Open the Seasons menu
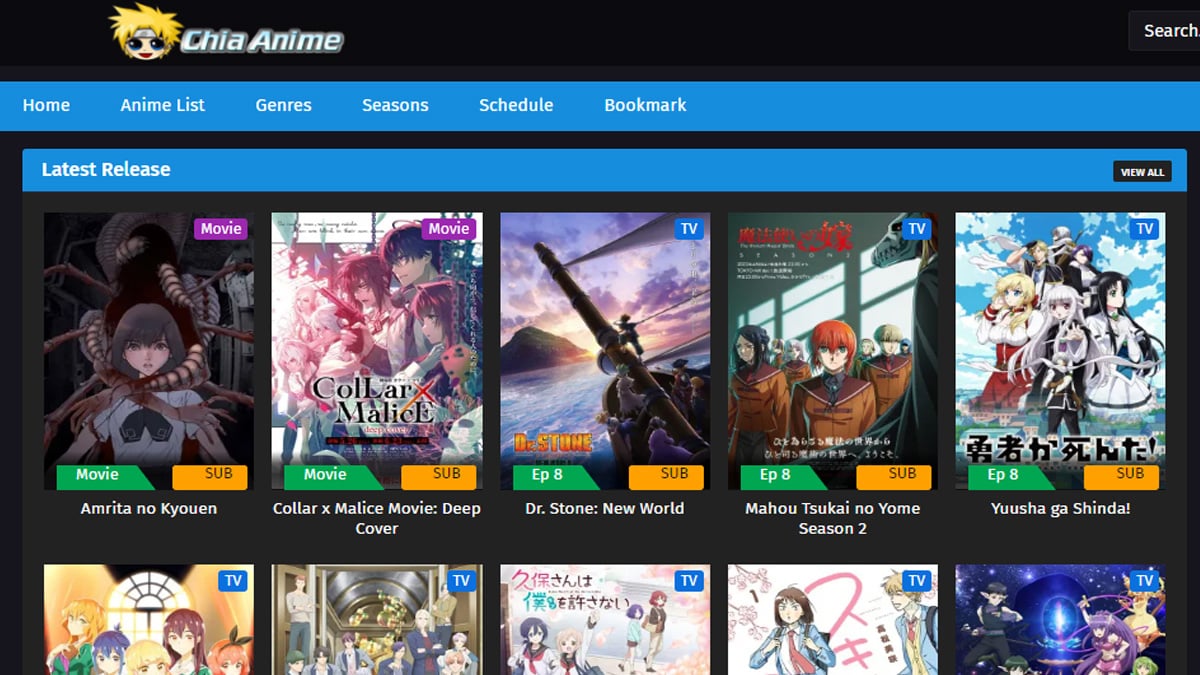Viewport: 1200px width, 675px height. [395, 105]
